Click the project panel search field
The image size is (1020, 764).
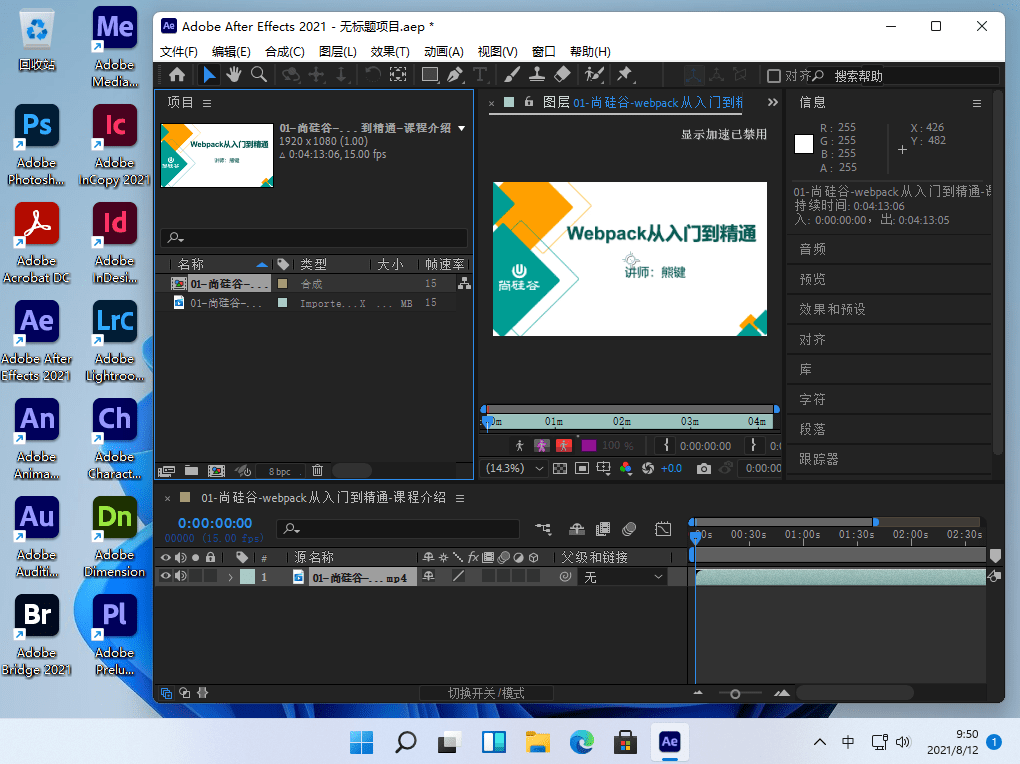click(x=314, y=238)
